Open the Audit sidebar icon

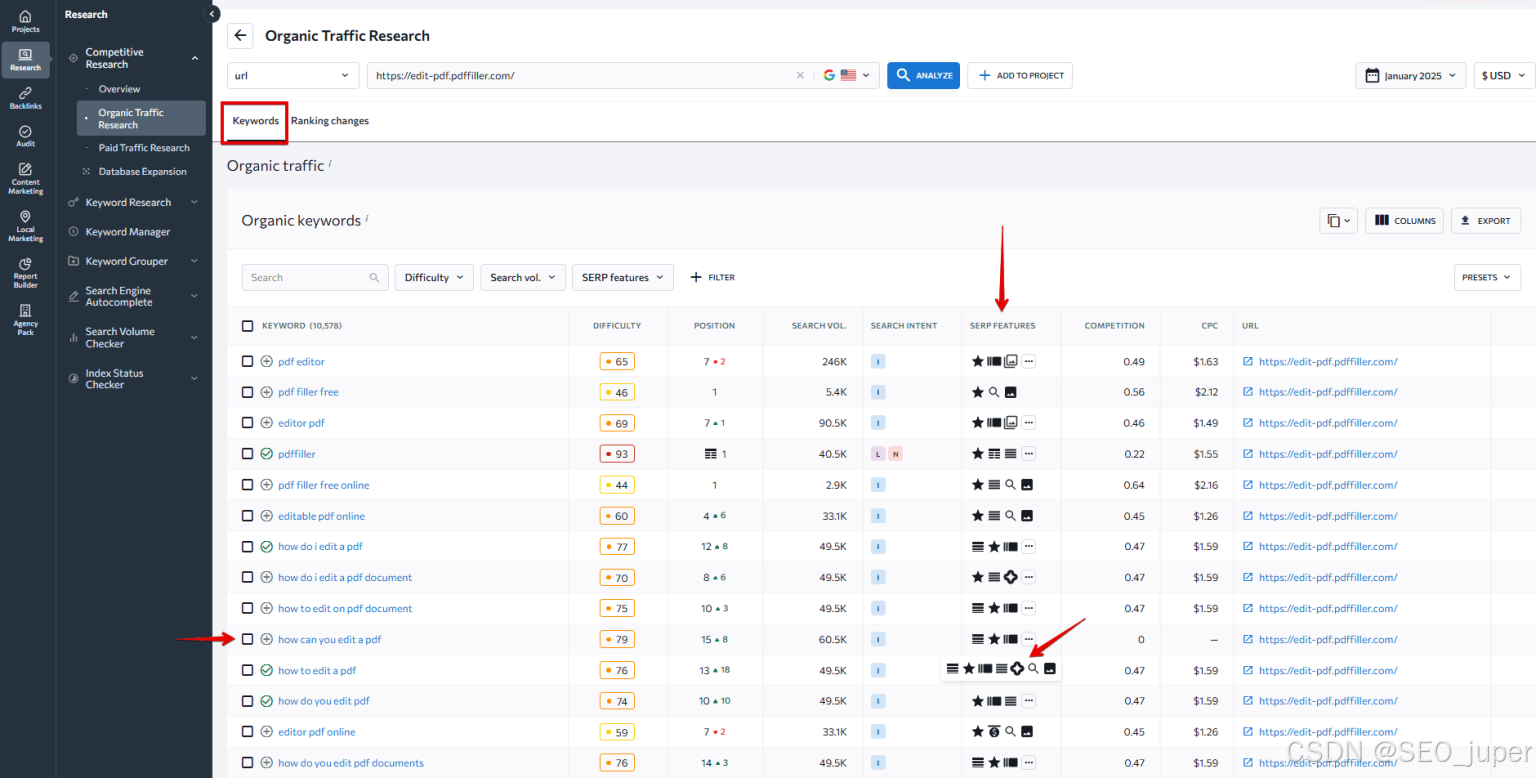click(25, 136)
